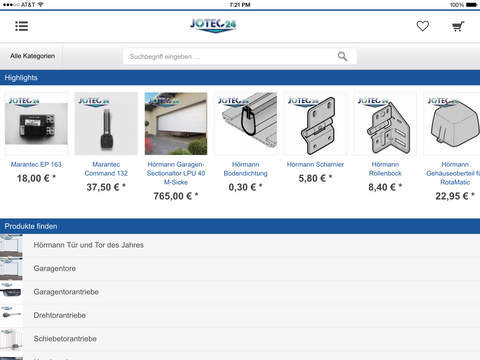Screen dimensions: 480x360
Task: Open the shopping cart icon
Action: (x=458, y=26)
